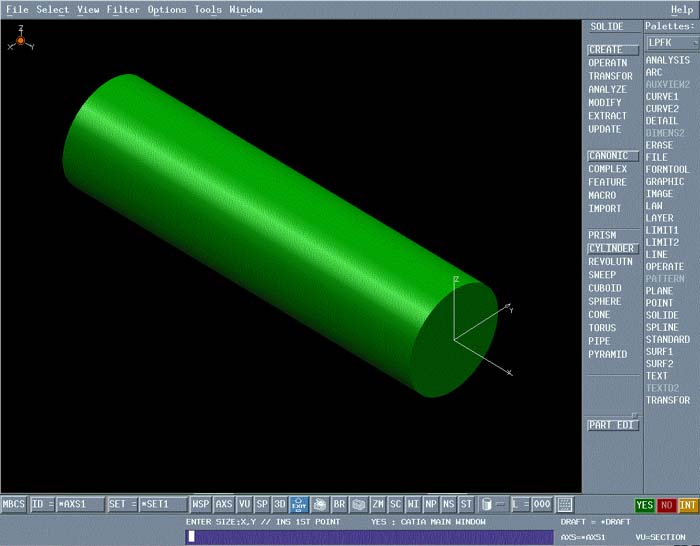Image resolution: width=700 pixels, height=546 pixels.
Task: Open the Filter menu
Action: pos(123,10)
